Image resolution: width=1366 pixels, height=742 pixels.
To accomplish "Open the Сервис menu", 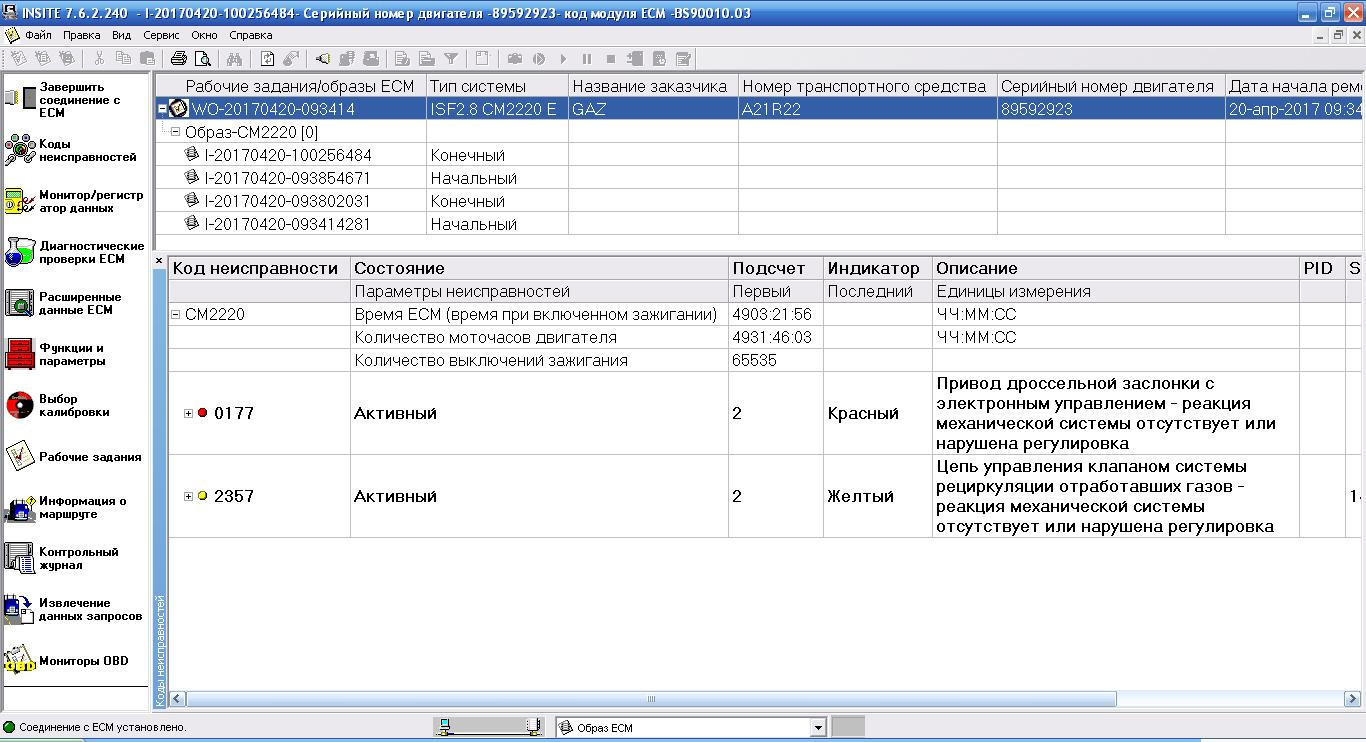I will point(162,35).
